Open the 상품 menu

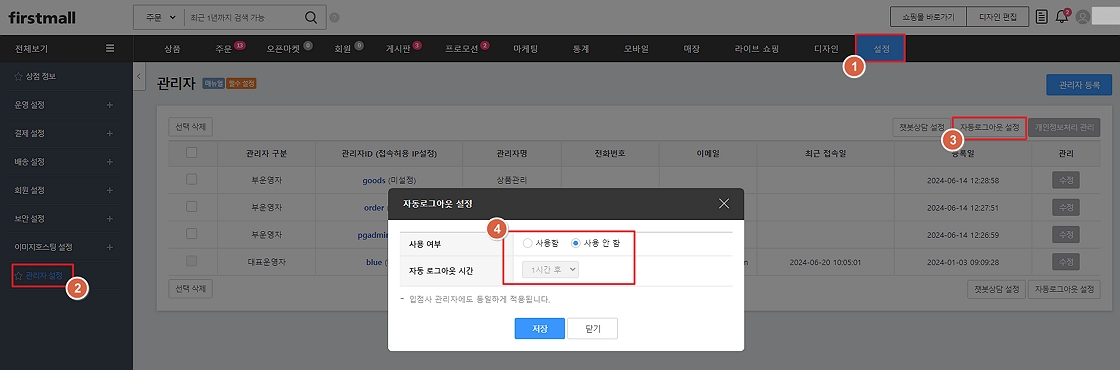tap(172, 49)
